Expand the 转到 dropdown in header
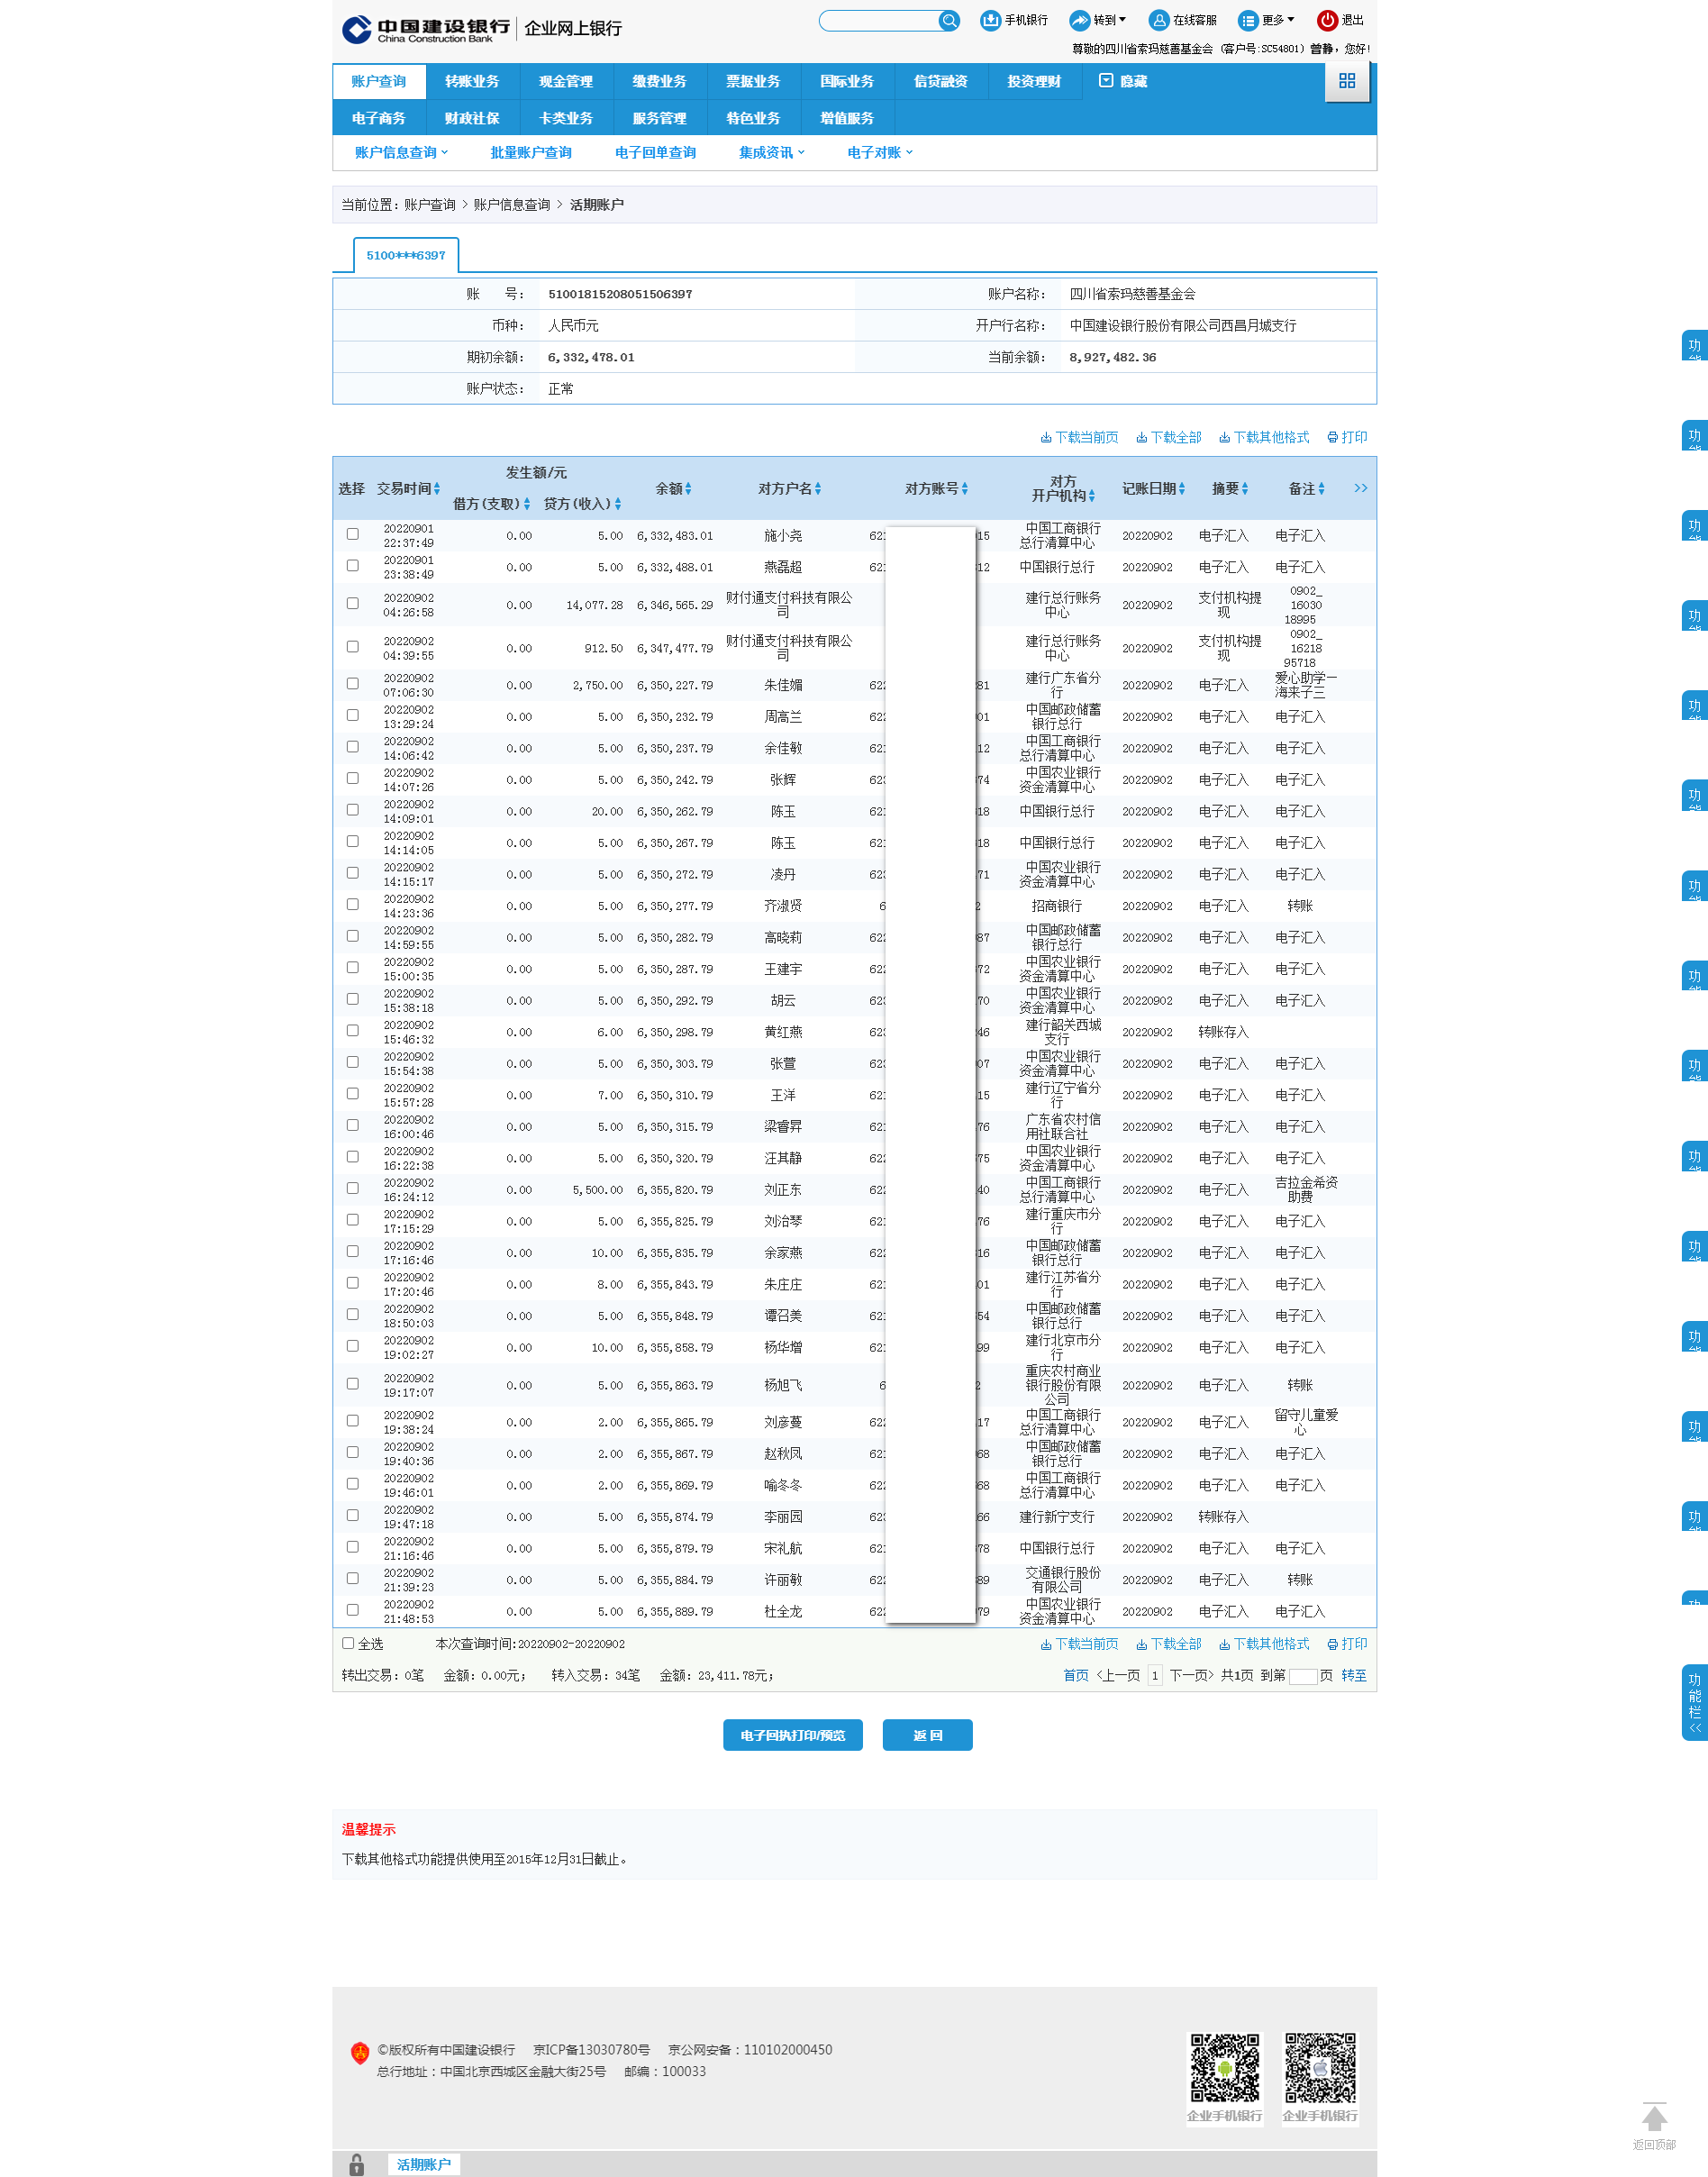This screenshot has width=1708, height=2177. (1123, 19)
